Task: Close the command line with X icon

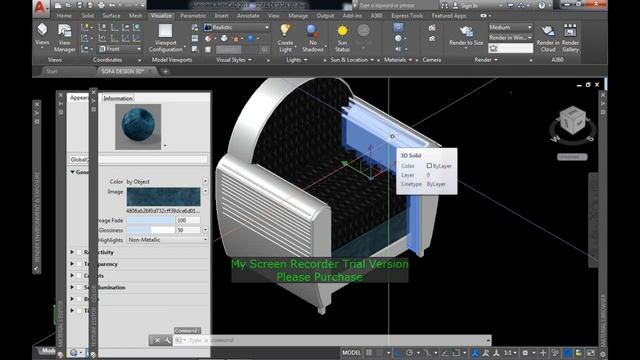Action: pyautogui.click(x=157, y=340)
